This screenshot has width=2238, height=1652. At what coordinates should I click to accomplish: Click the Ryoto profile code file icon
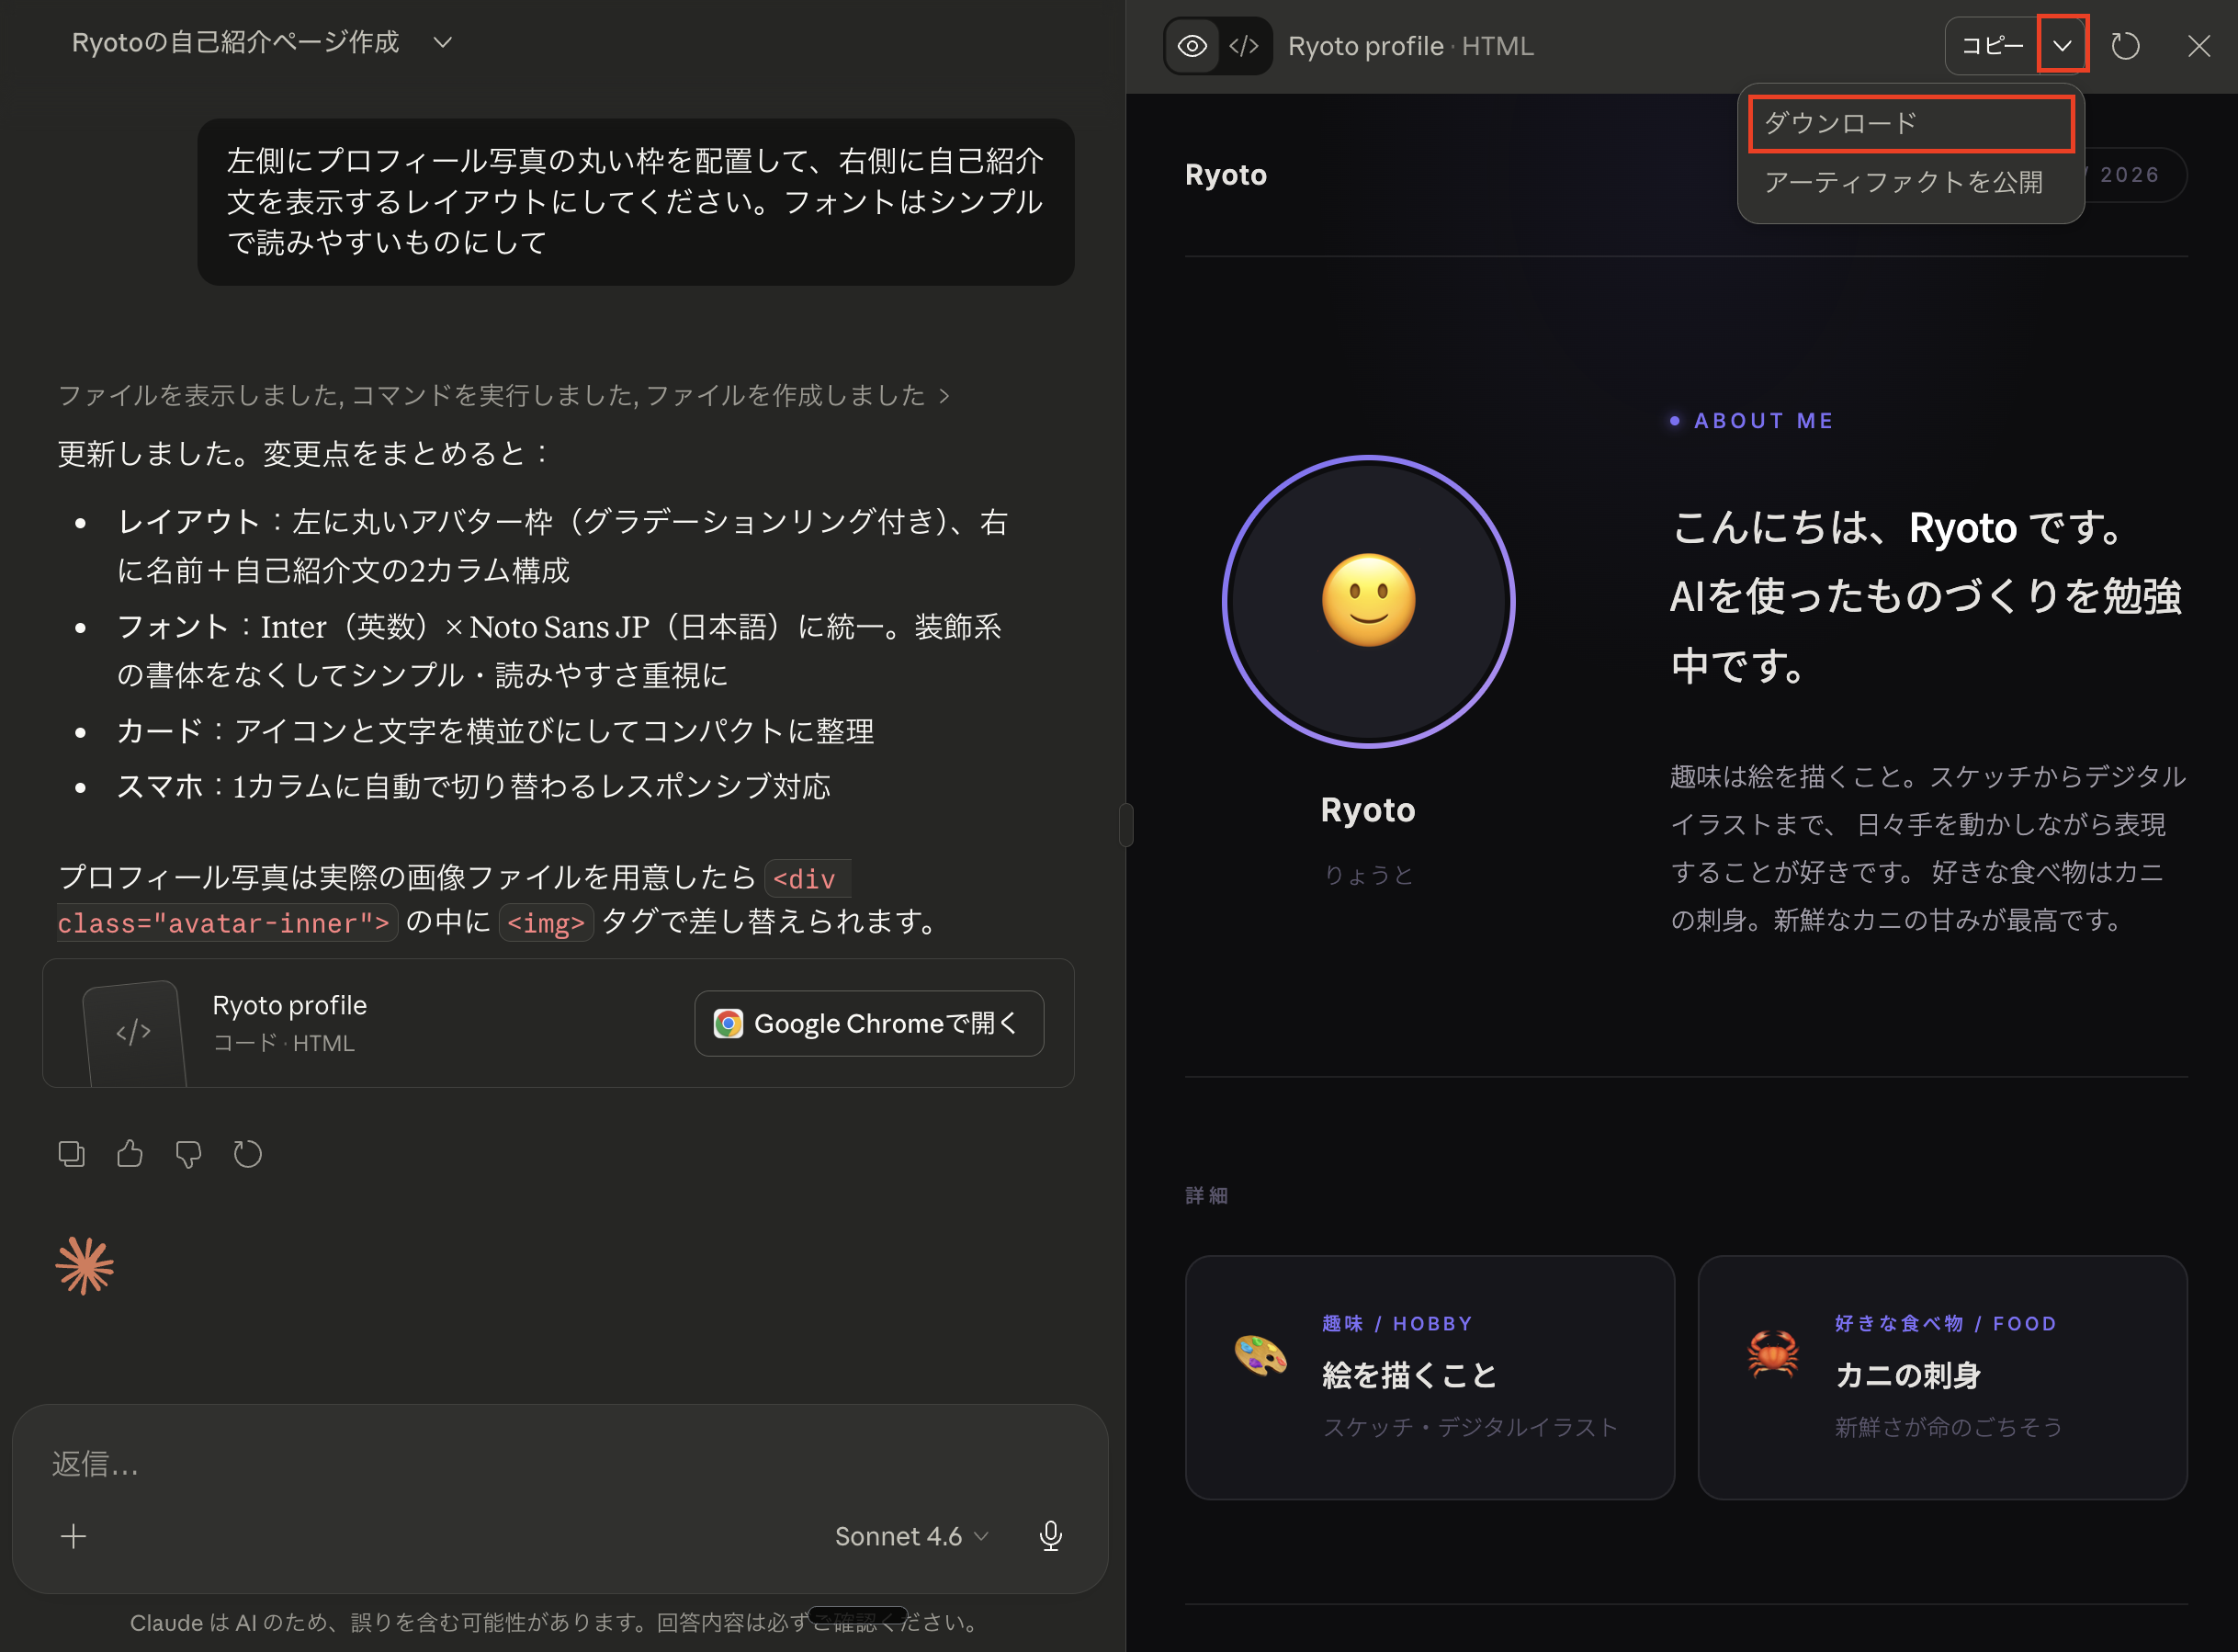pos(134,1032)
